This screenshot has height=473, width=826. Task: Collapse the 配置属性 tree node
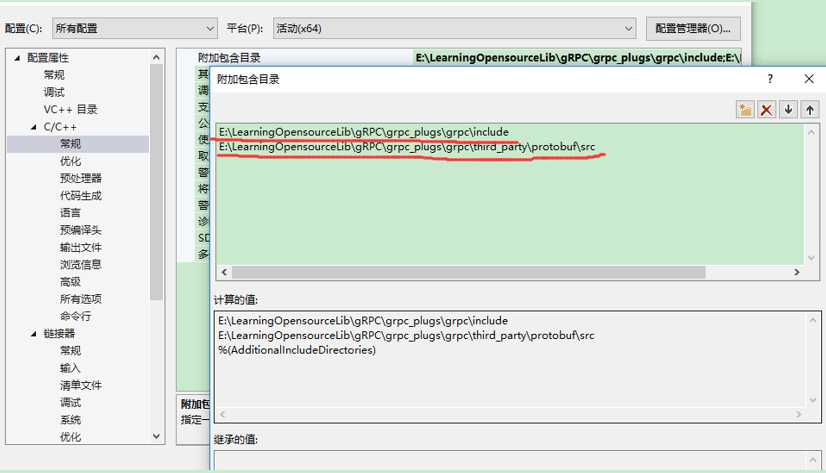coord(17,58)
